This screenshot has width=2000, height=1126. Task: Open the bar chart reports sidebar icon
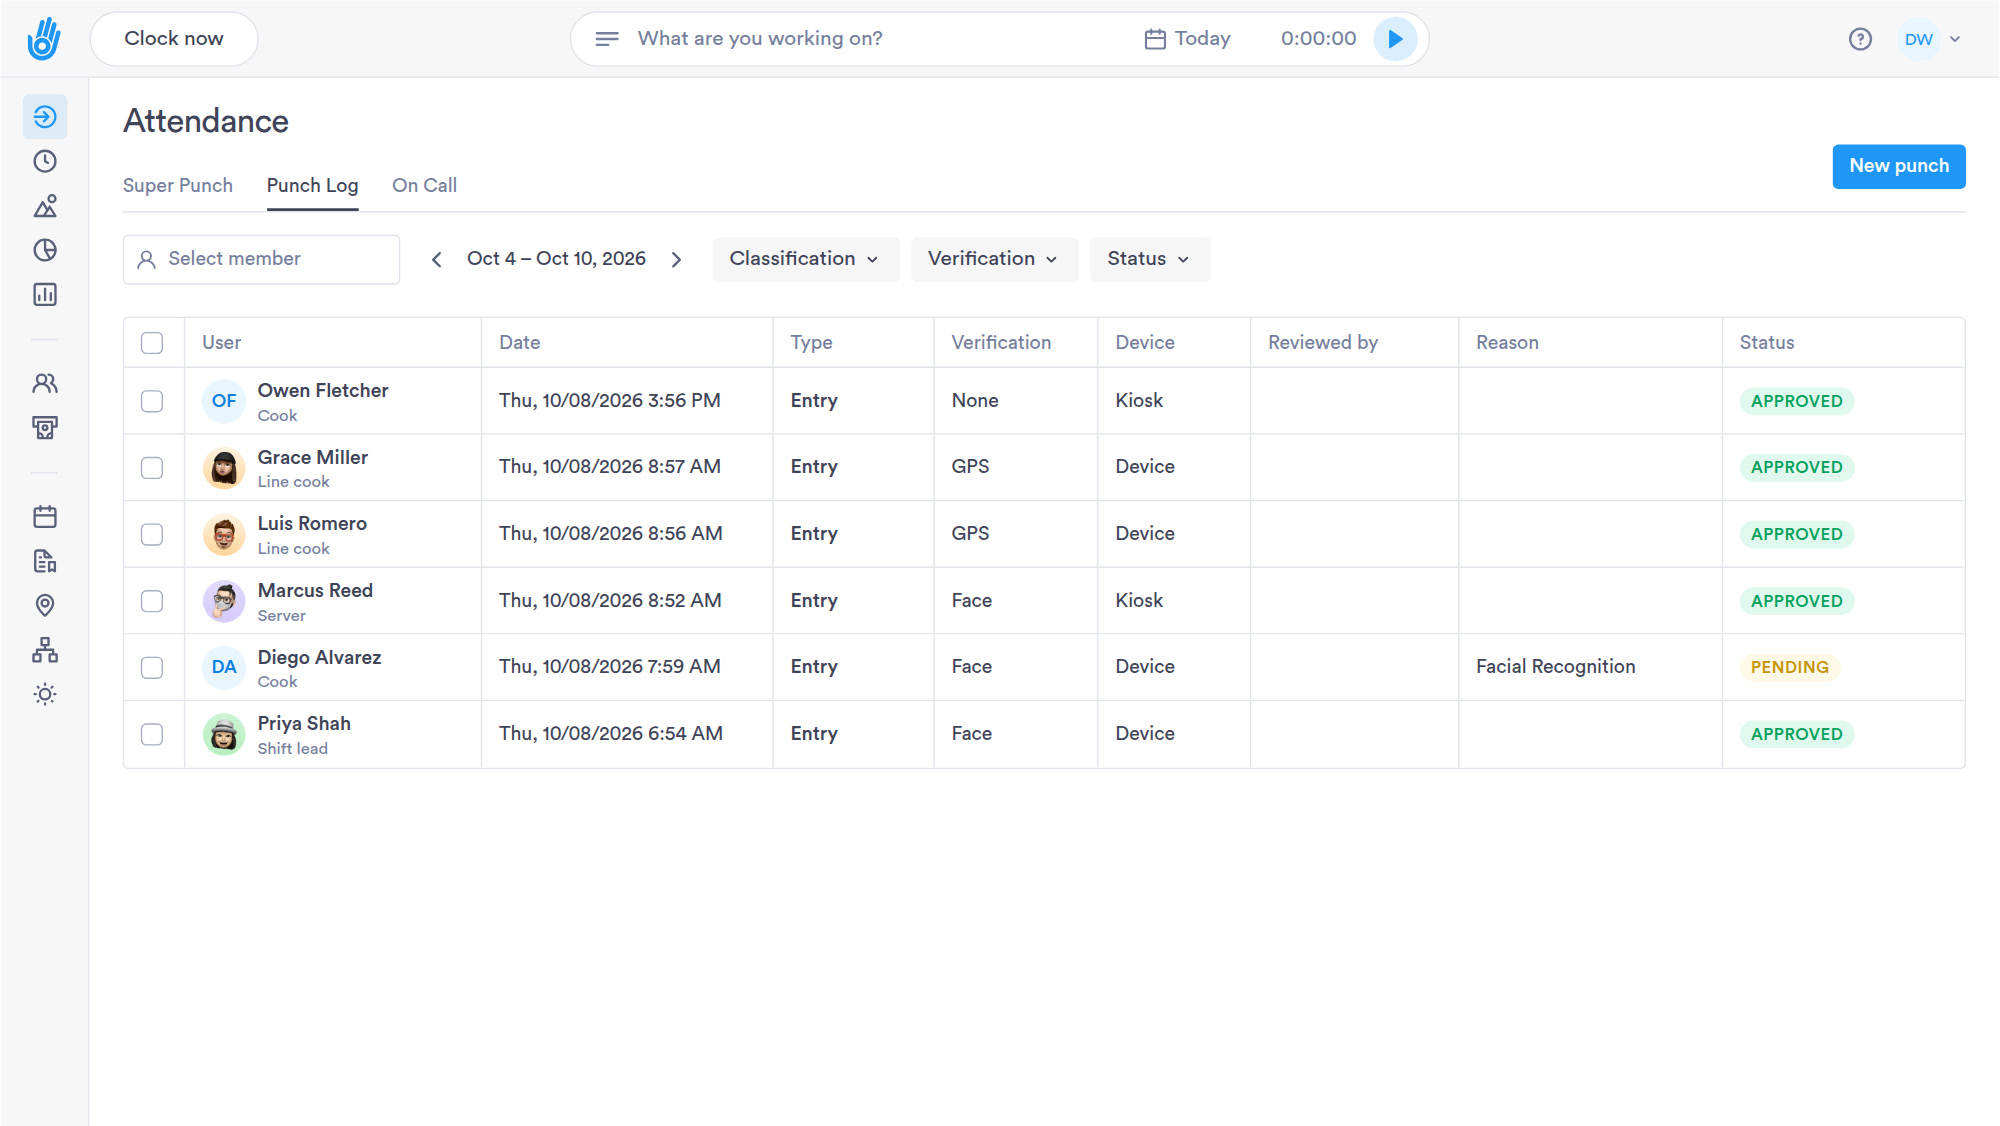[45, 294]
